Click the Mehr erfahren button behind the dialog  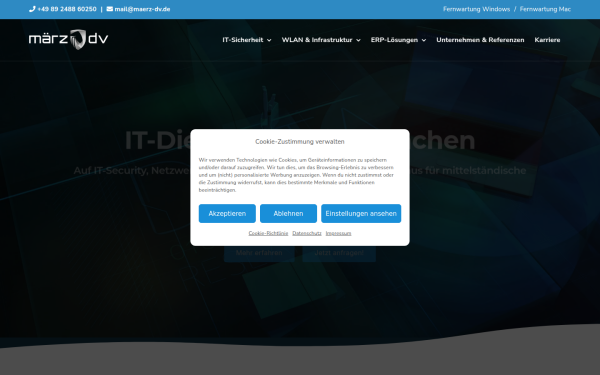coord(259,253)
